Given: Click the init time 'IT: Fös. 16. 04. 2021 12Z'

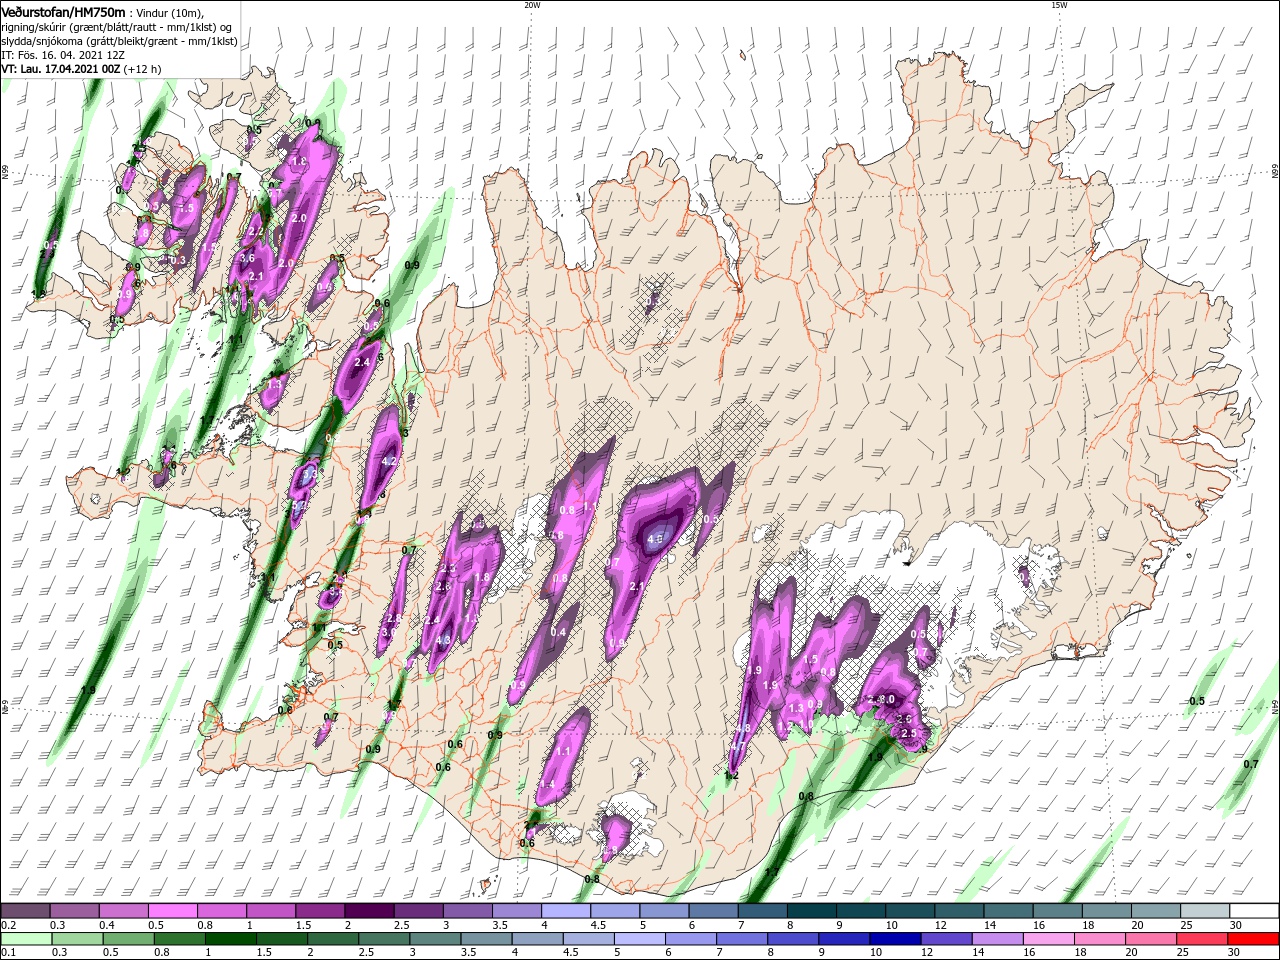Looking at the screenshot, I should tap(62, 55).
